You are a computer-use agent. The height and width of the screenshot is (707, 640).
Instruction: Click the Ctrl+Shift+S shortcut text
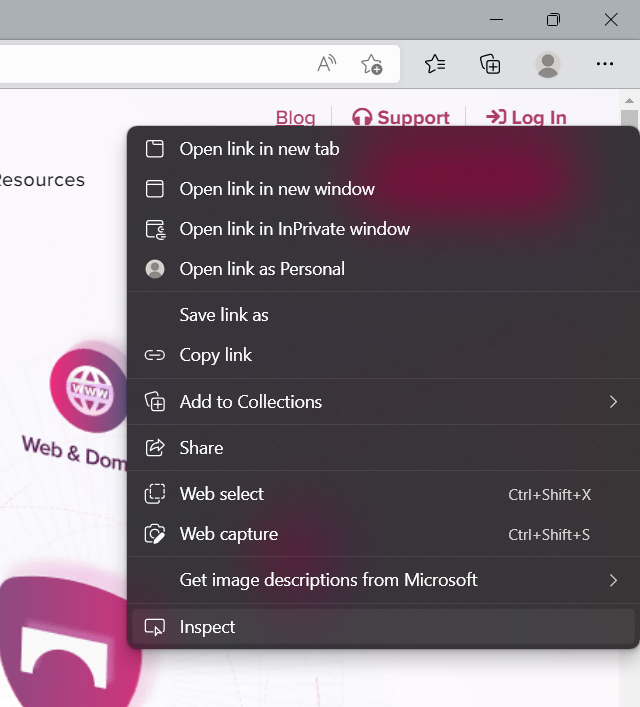[x=549, y=535]
